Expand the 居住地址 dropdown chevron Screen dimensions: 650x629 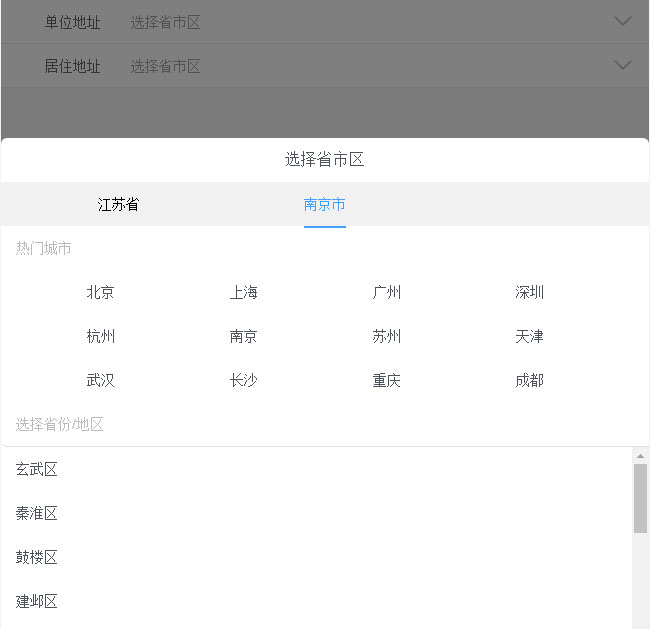[622, 65]
